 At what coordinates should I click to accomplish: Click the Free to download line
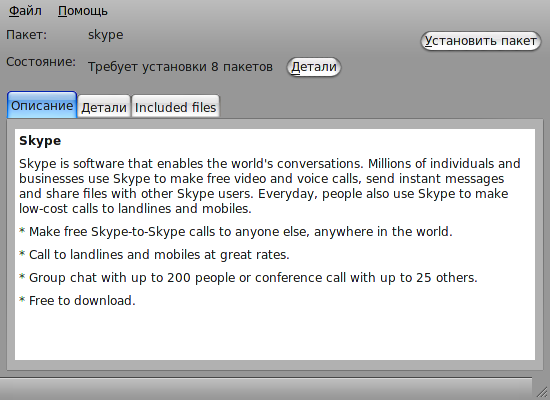pyautogui.click(x=77, y=301)
